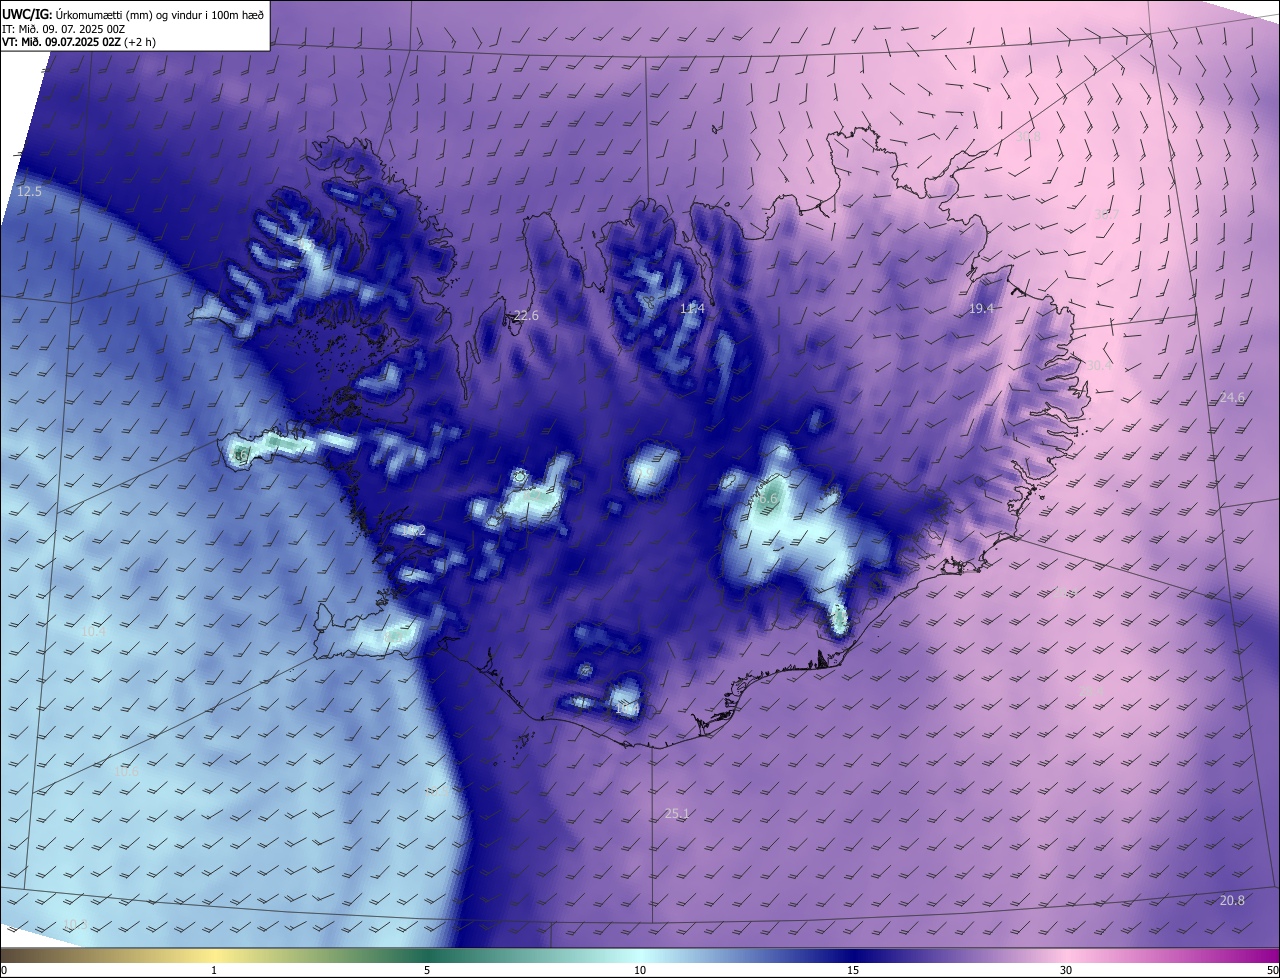Image resolution: width=1280 pixels, height=978 pixels.
Task: Click the colorbar tick label 10
Action: pos(640,971)
